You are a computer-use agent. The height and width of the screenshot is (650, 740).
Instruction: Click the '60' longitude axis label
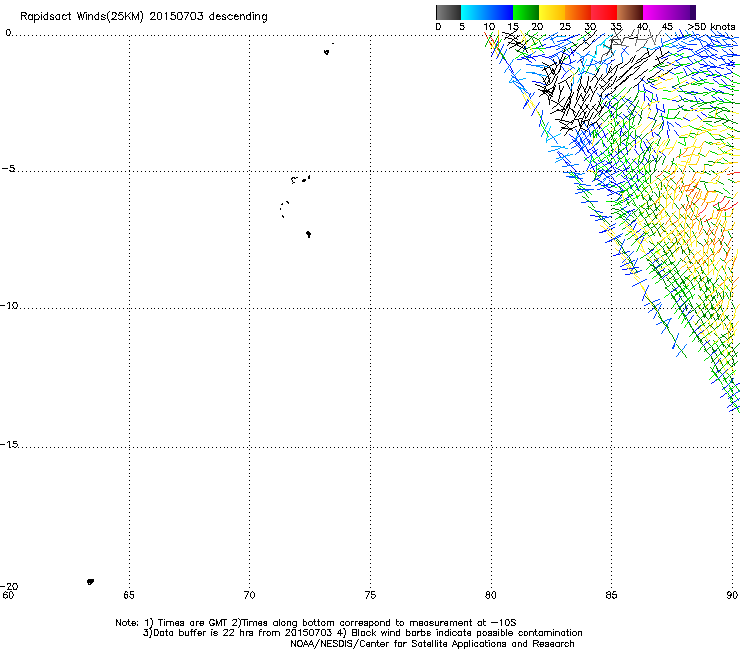(8, 595)
